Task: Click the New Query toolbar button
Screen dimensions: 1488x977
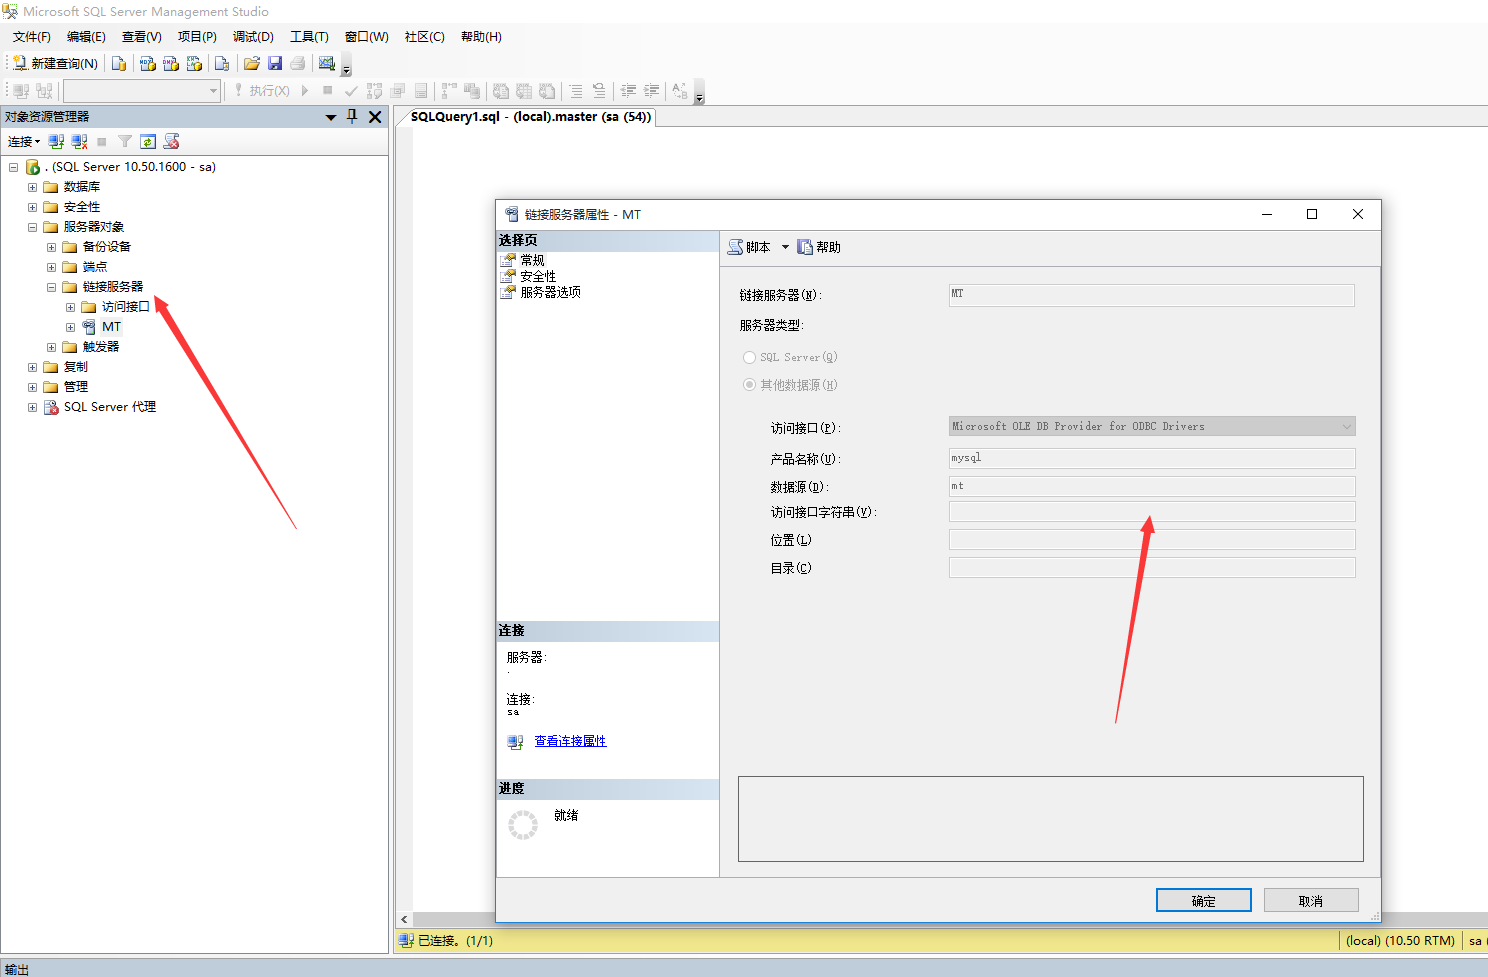Action: pyautogui.click(x=55, y=63)
